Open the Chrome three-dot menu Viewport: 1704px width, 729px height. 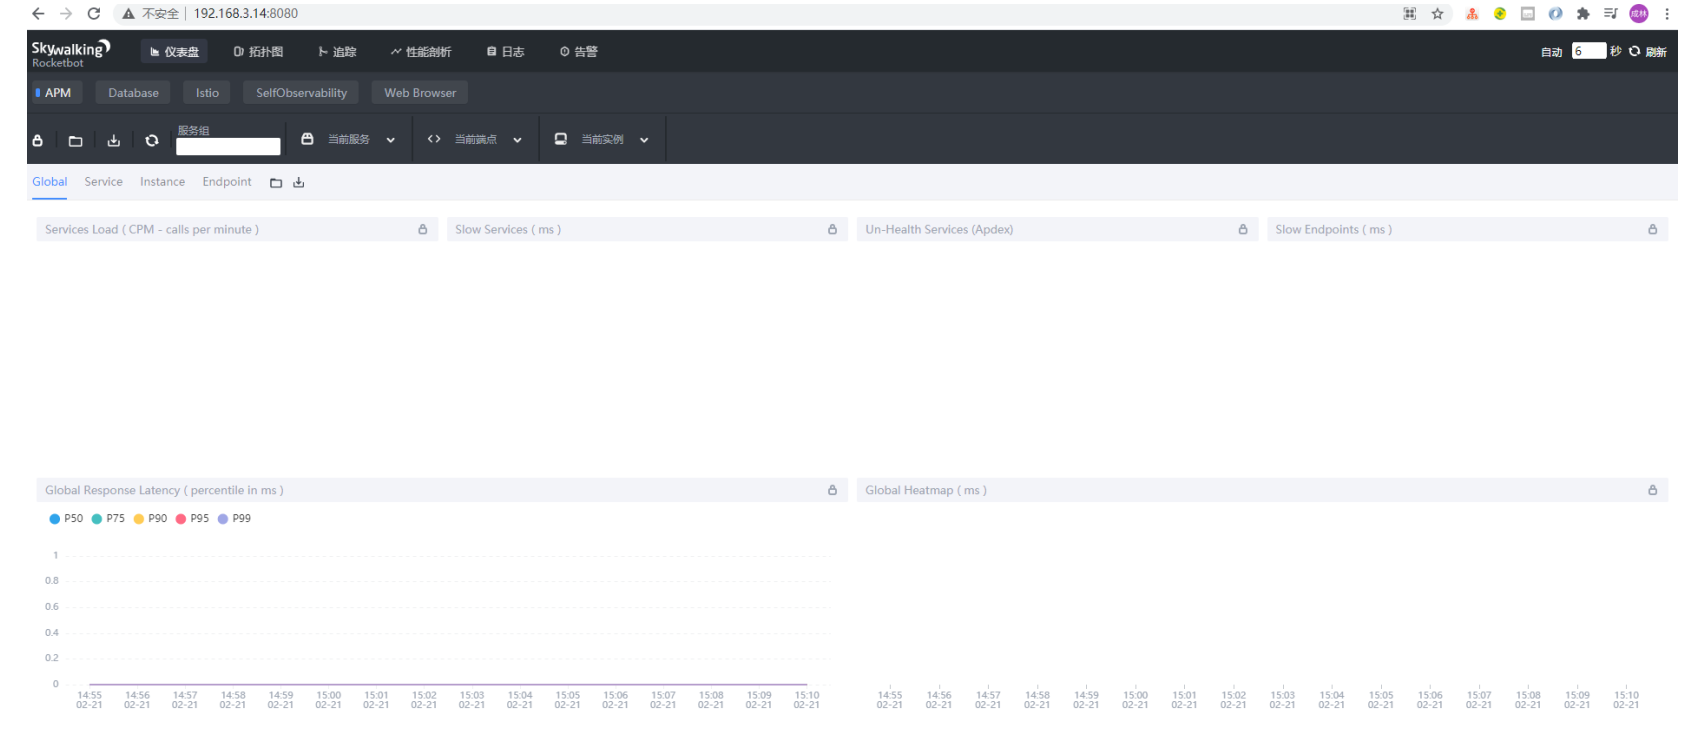(1667, 14)
